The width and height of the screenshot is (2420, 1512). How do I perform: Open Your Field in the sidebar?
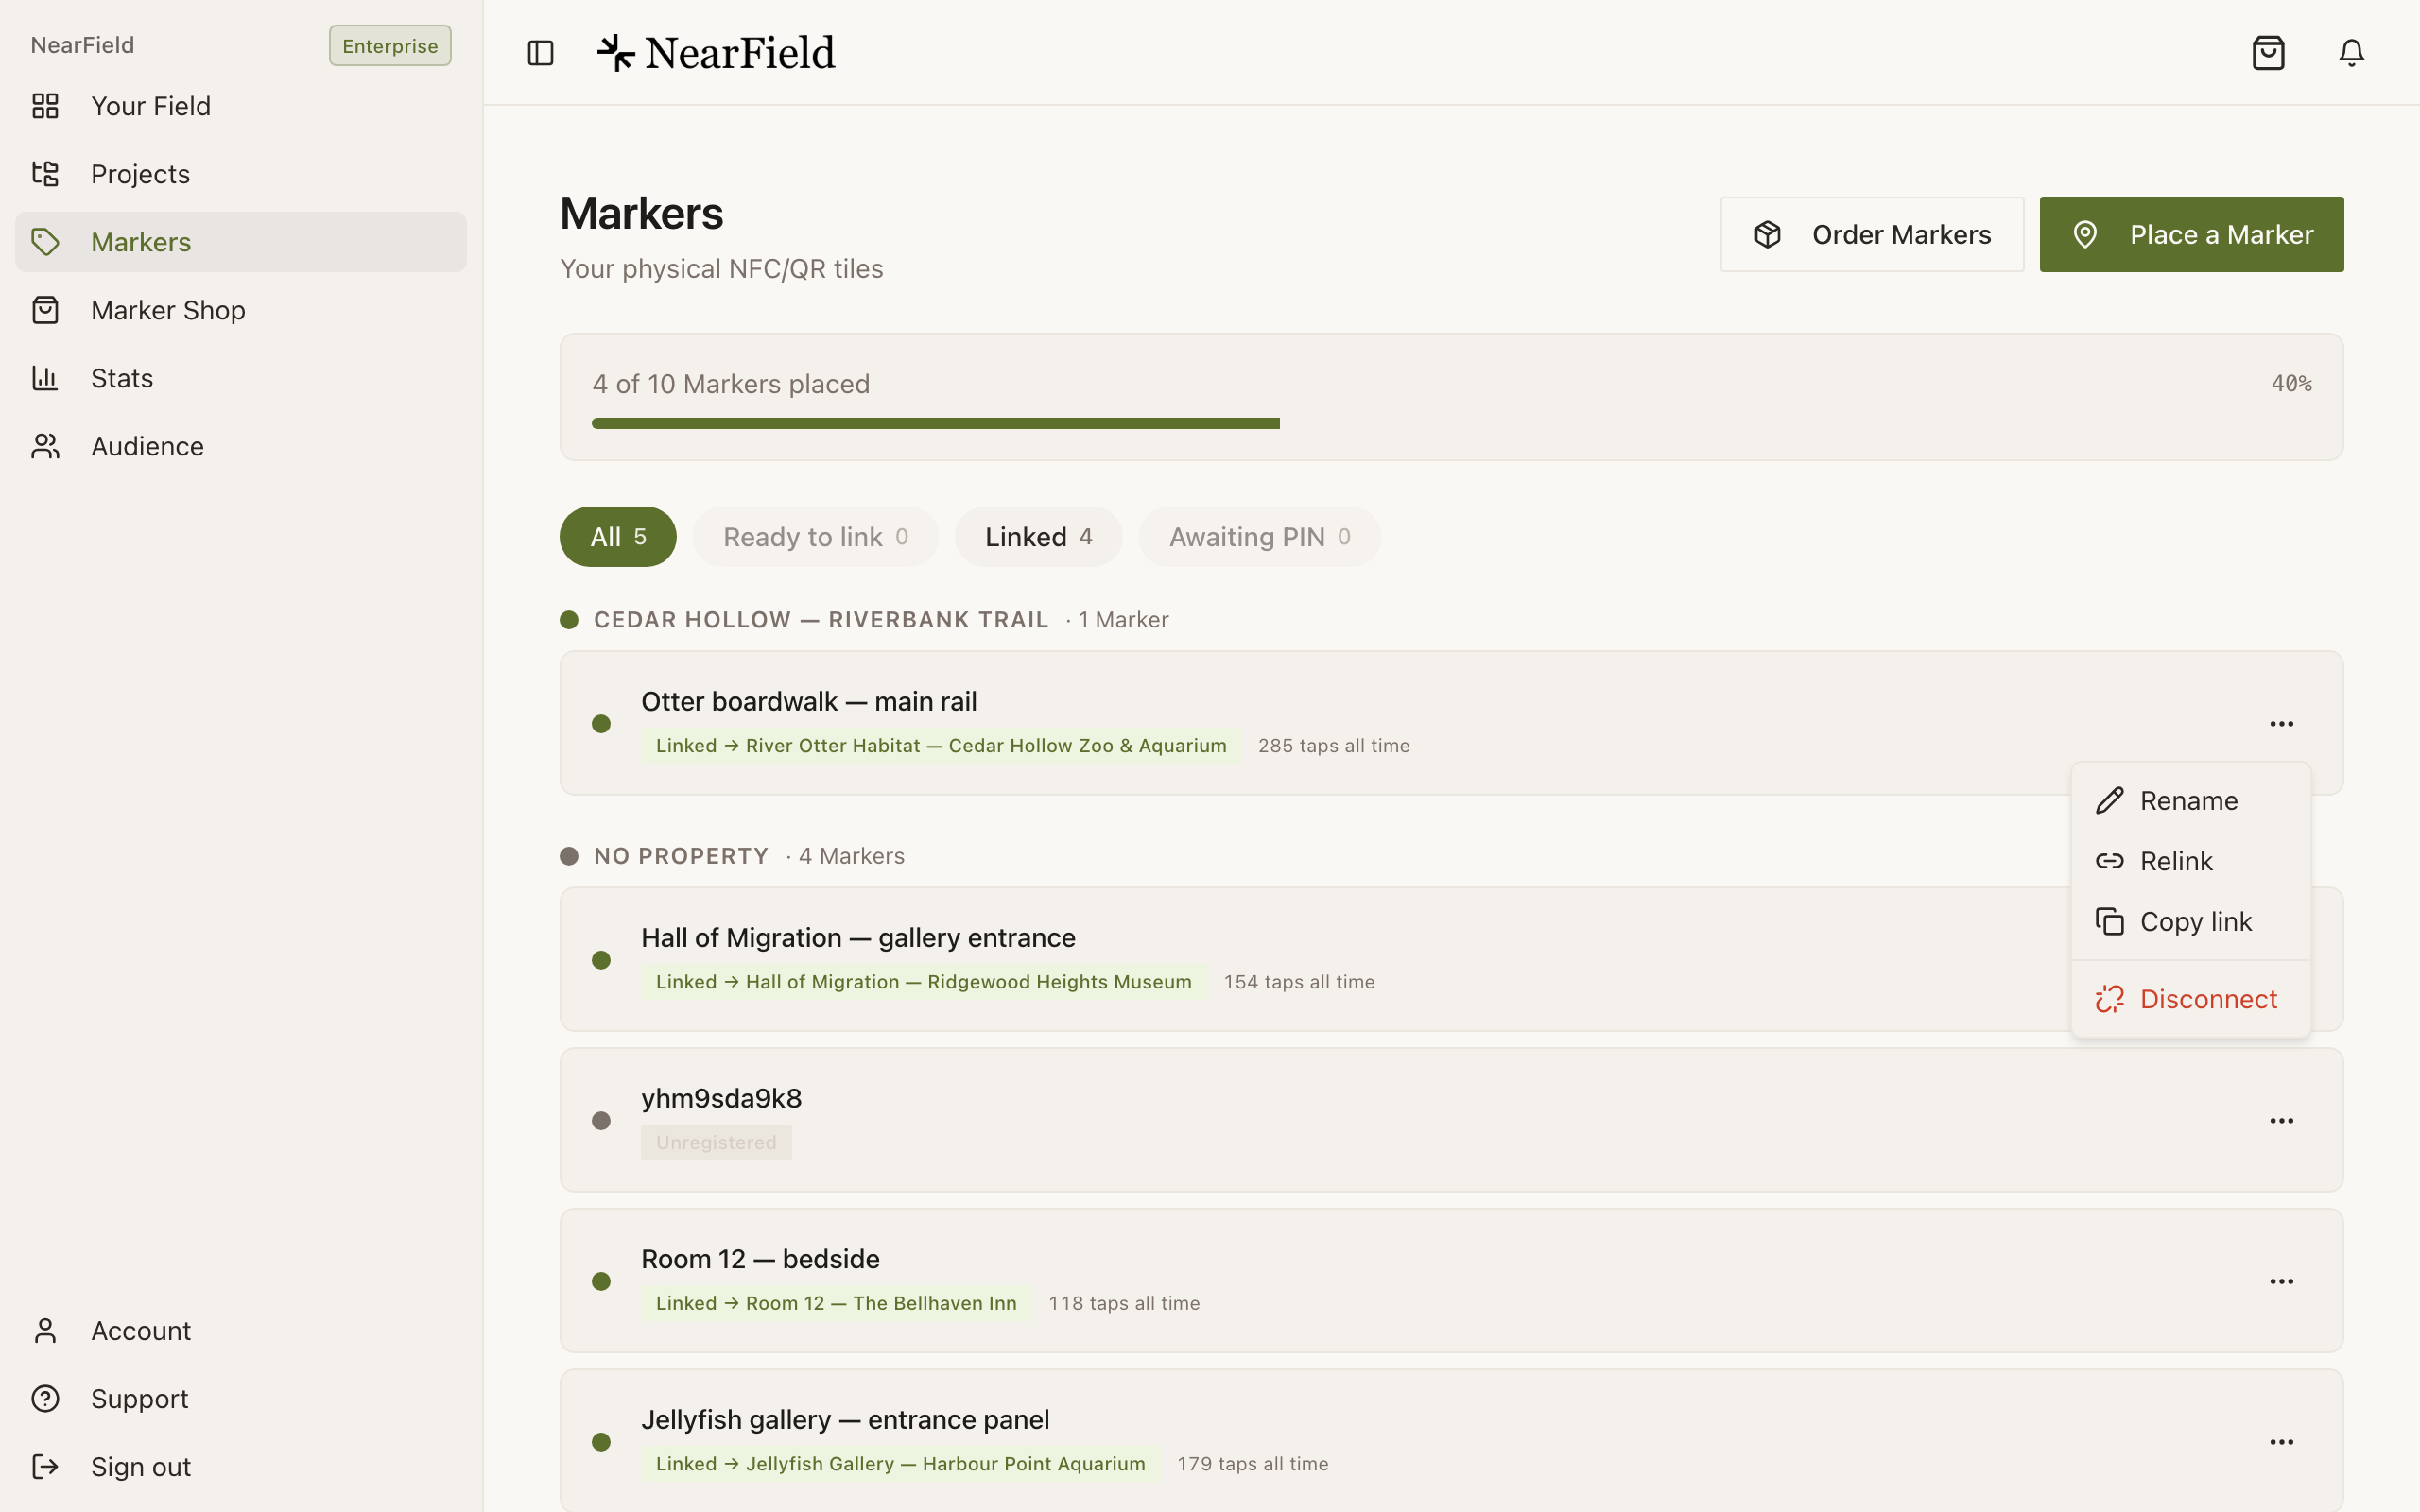(x=241, y=106)
